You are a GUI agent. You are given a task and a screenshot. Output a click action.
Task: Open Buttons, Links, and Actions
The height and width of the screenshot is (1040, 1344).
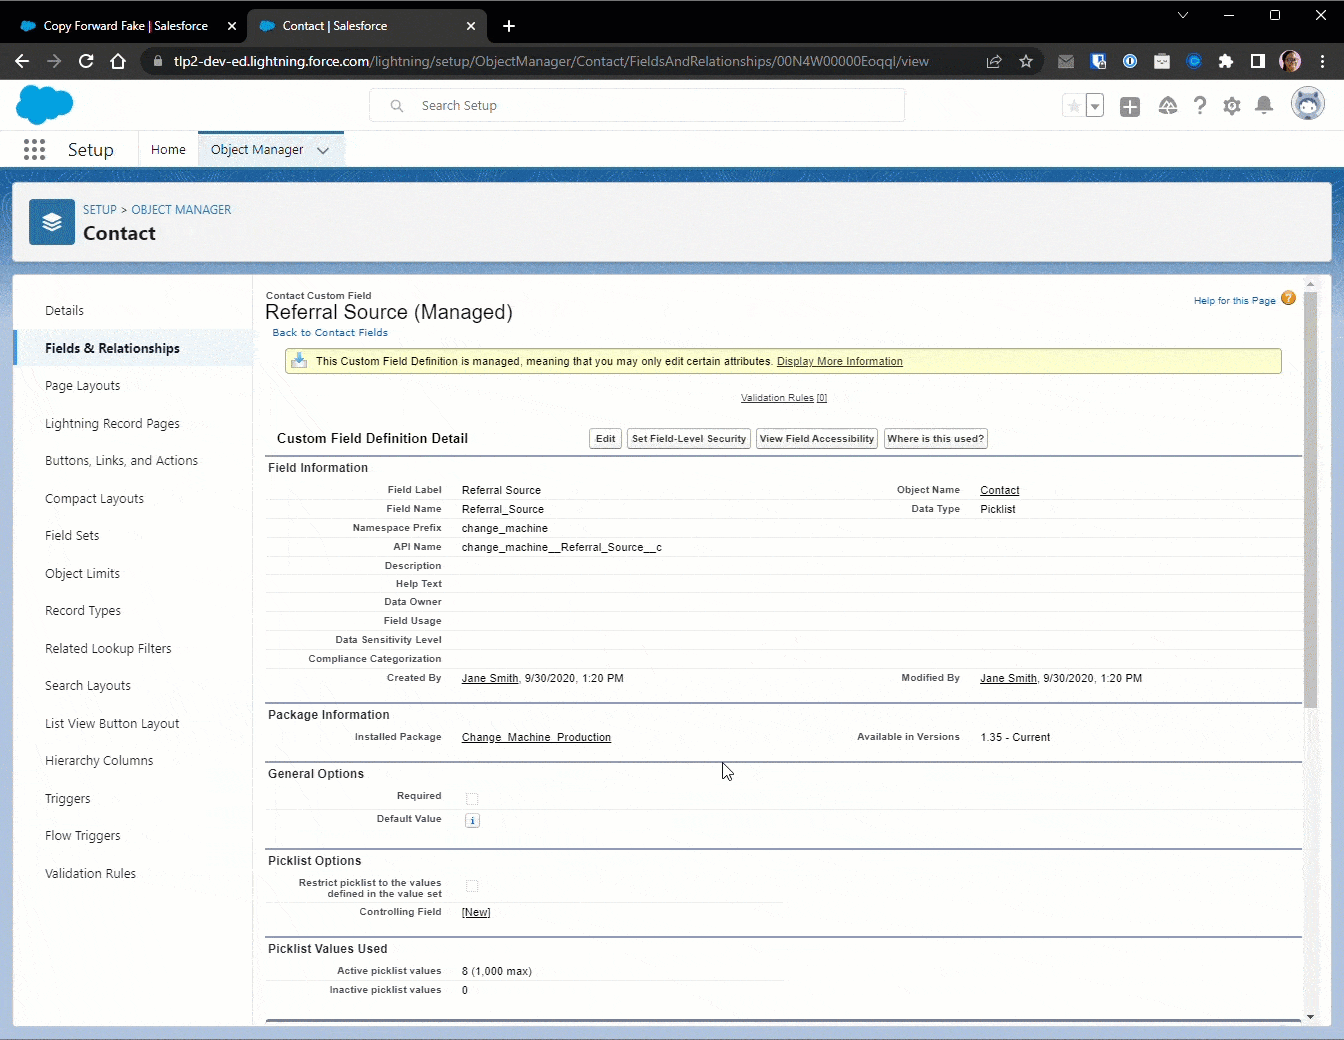pos(121,460)
